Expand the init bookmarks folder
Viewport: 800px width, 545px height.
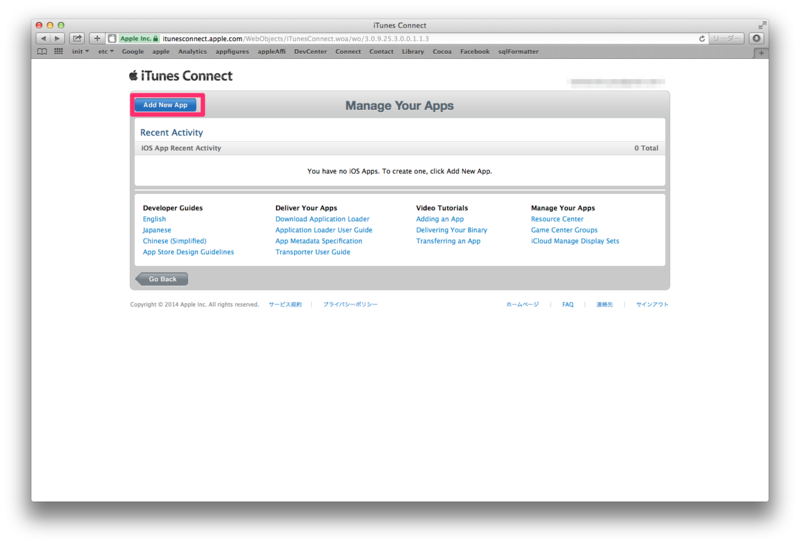click(x=80, y=52)
